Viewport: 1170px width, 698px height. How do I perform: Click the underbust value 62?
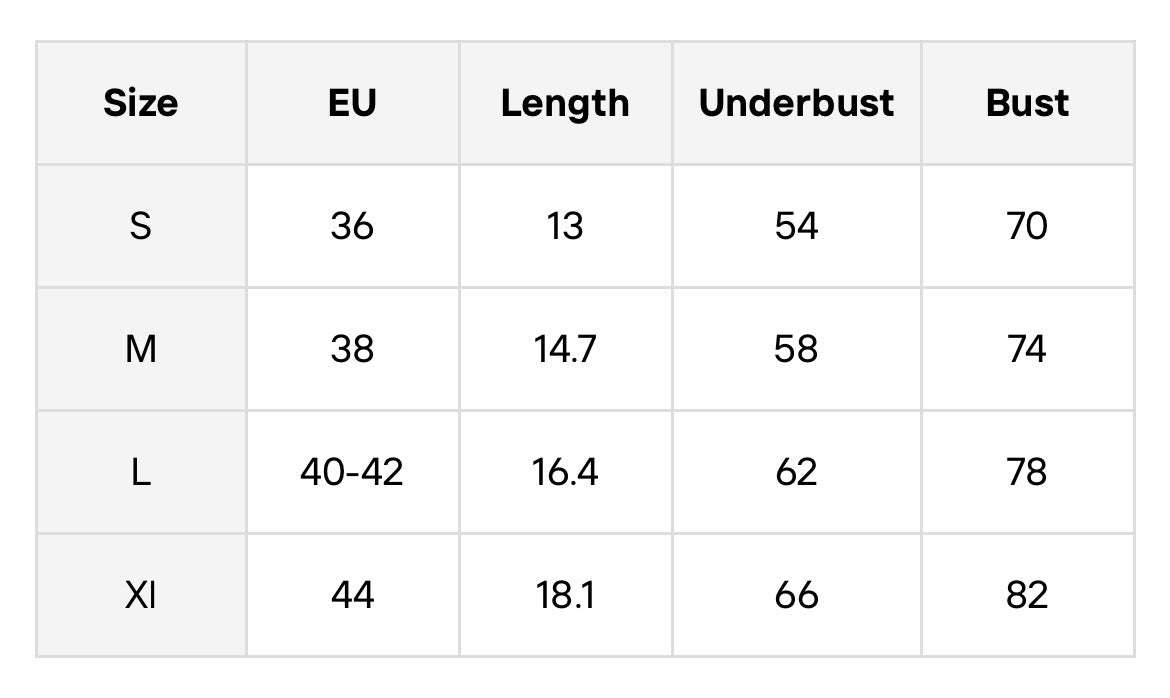(x=796, y=472)
